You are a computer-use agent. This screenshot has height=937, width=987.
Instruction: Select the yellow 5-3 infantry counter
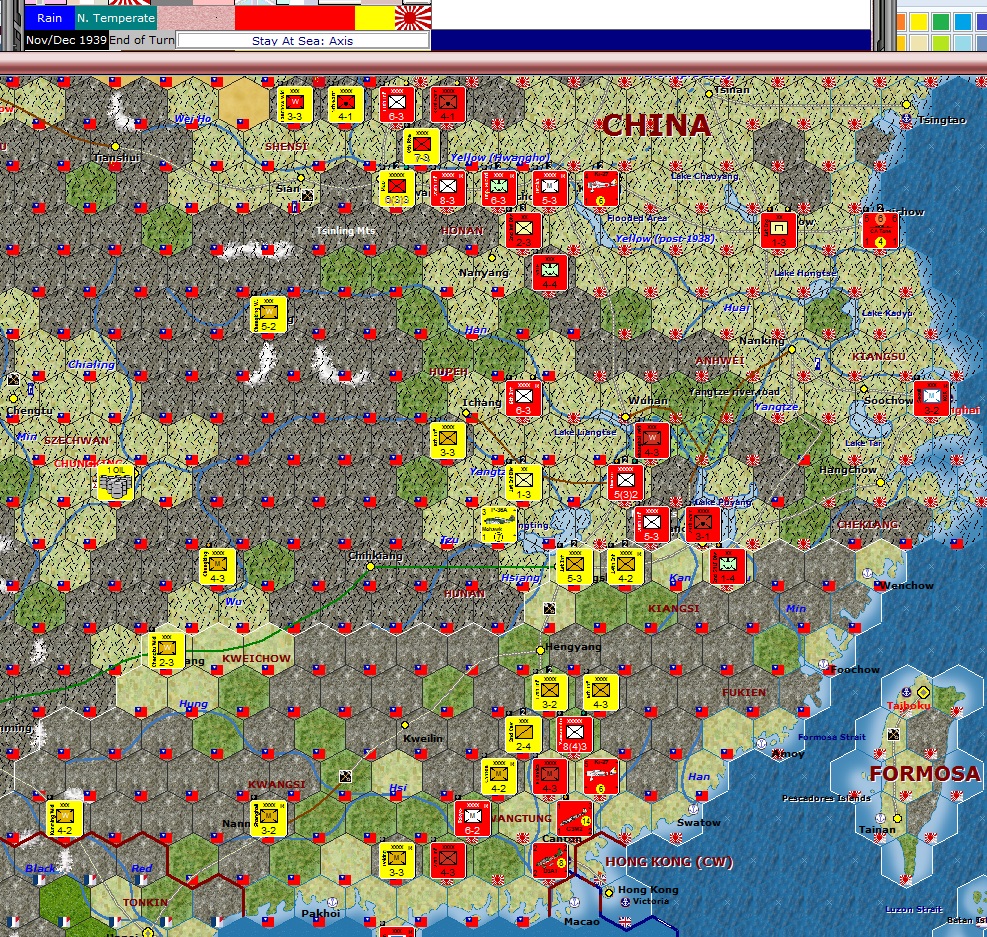[x=575, y=566]
